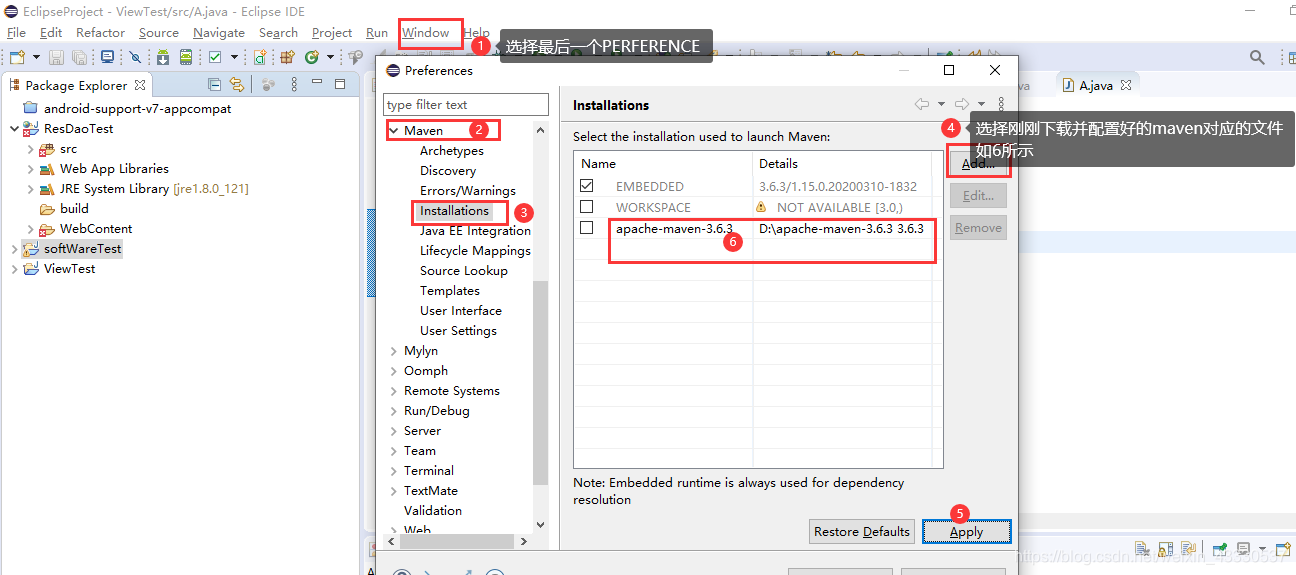Viewport: 1296px width, 575px height.
Task: Expand the ResDaoTest src folder
Action: [x=31, y=149]
